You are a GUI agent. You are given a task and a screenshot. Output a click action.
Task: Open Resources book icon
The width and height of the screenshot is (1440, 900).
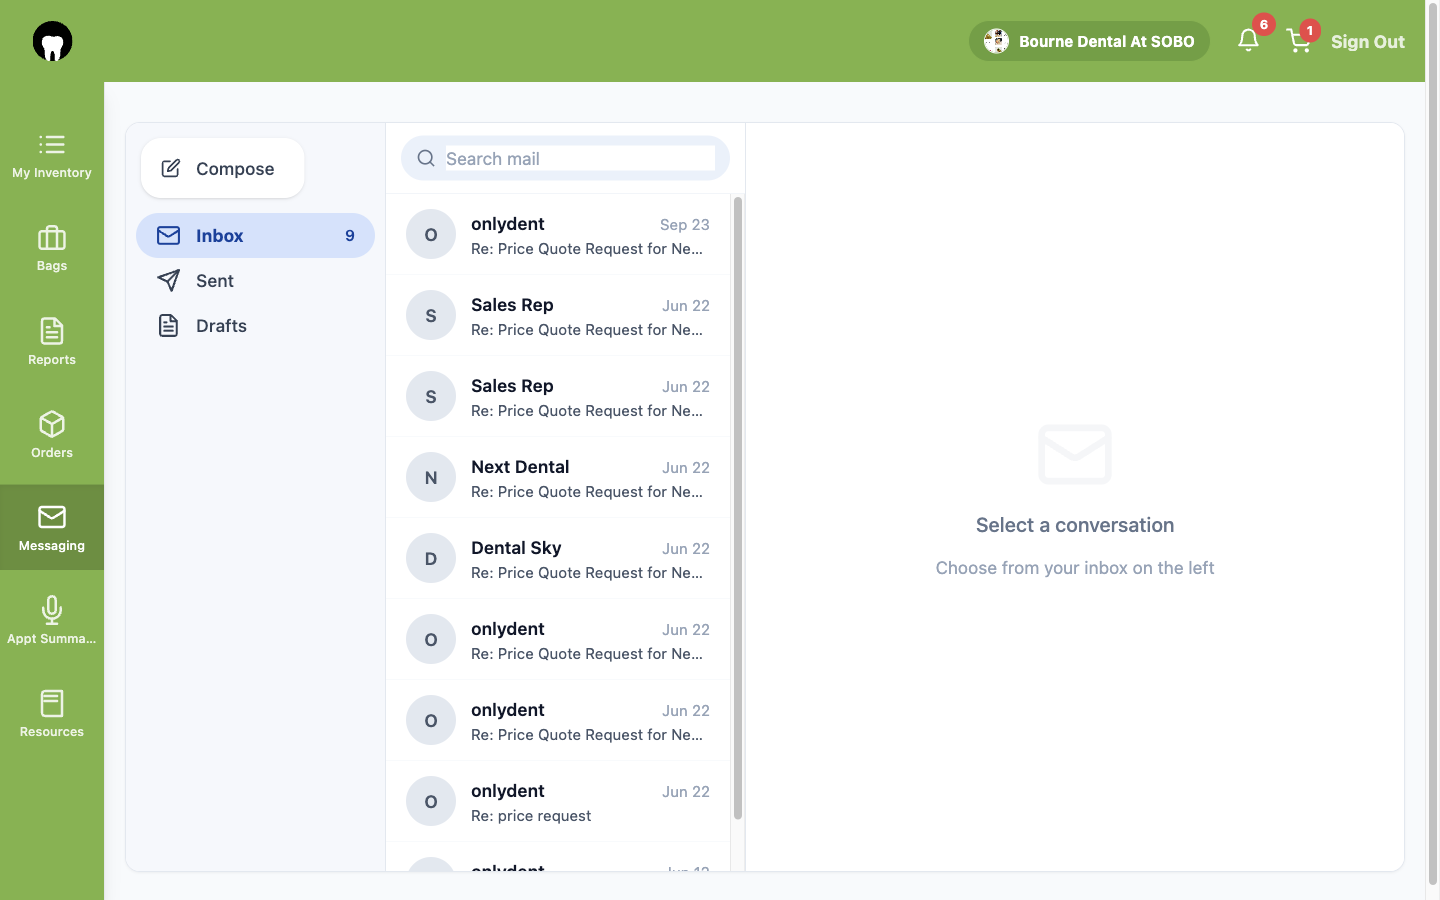pyautogui.click(x=52, y=703)
